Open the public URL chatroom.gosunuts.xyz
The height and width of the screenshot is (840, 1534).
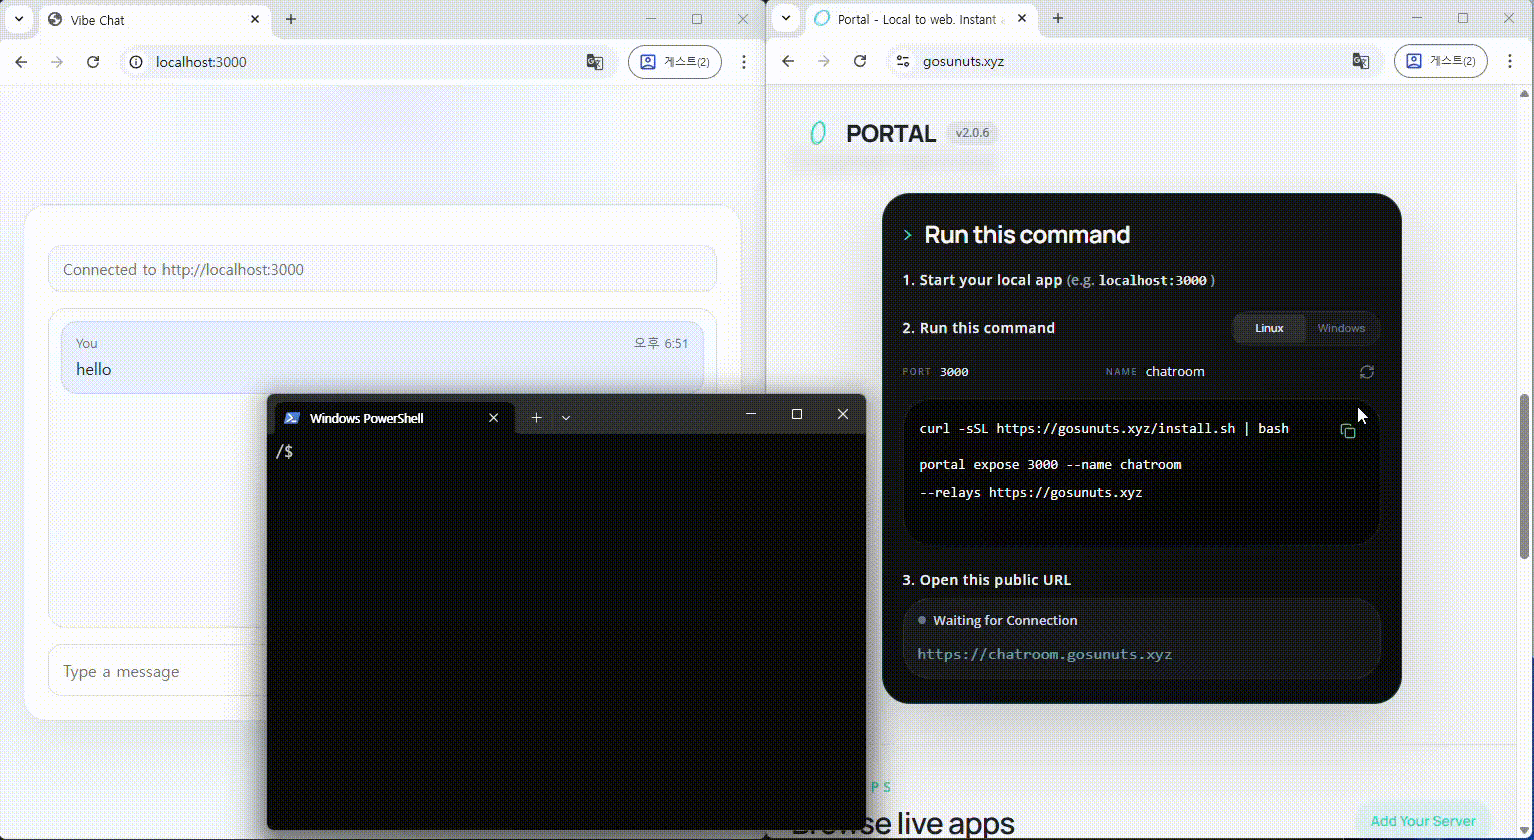coord(1044,654)
